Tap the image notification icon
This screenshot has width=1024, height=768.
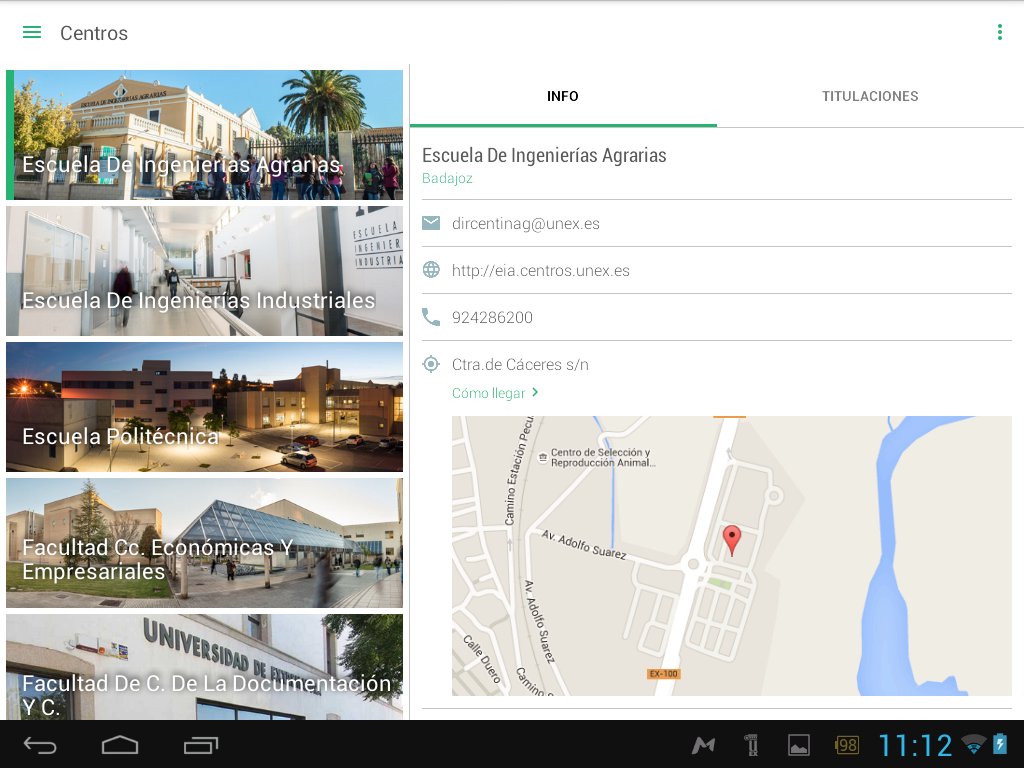coord(799,745)
